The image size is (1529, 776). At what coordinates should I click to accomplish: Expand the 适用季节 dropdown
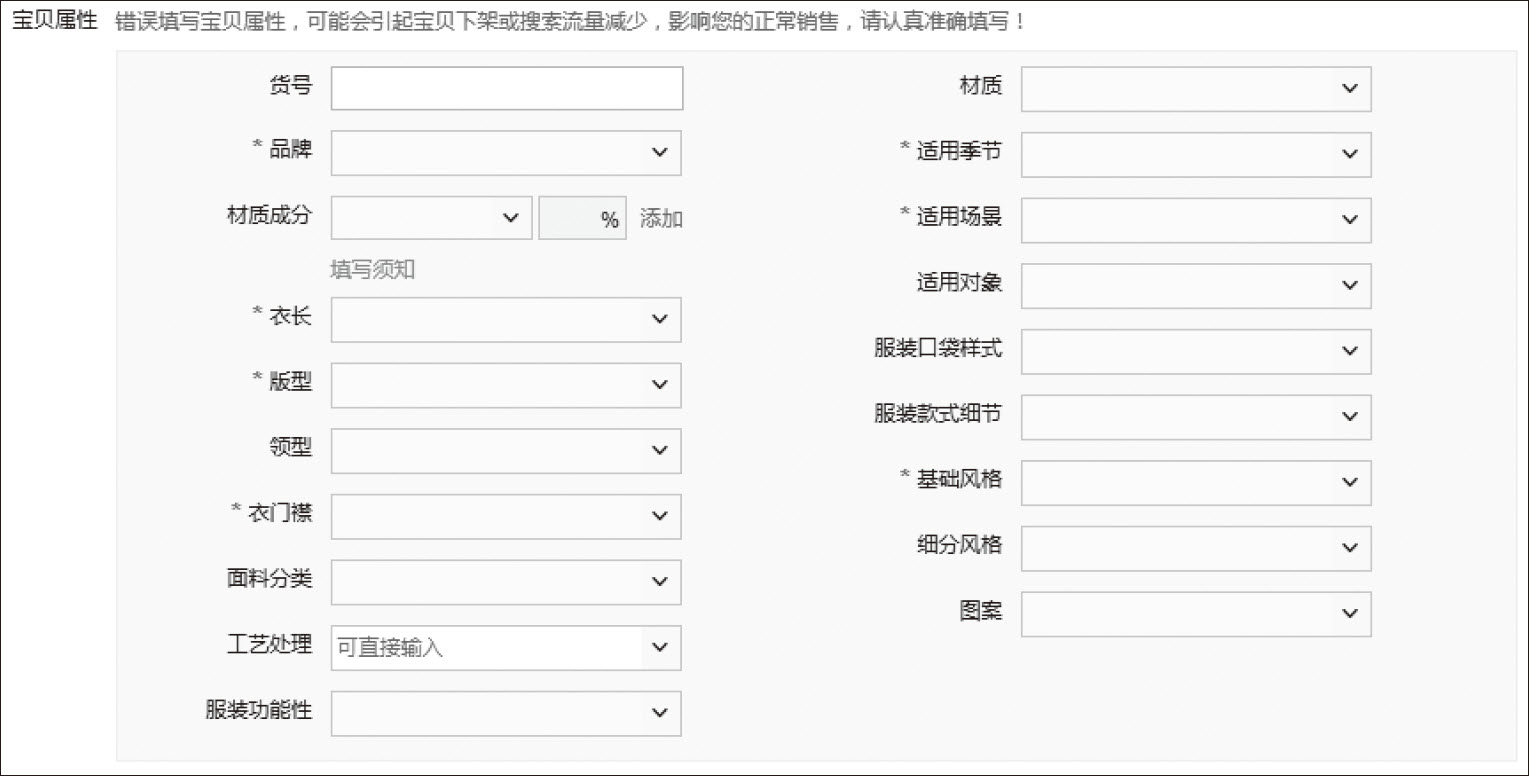[1196, 154]
